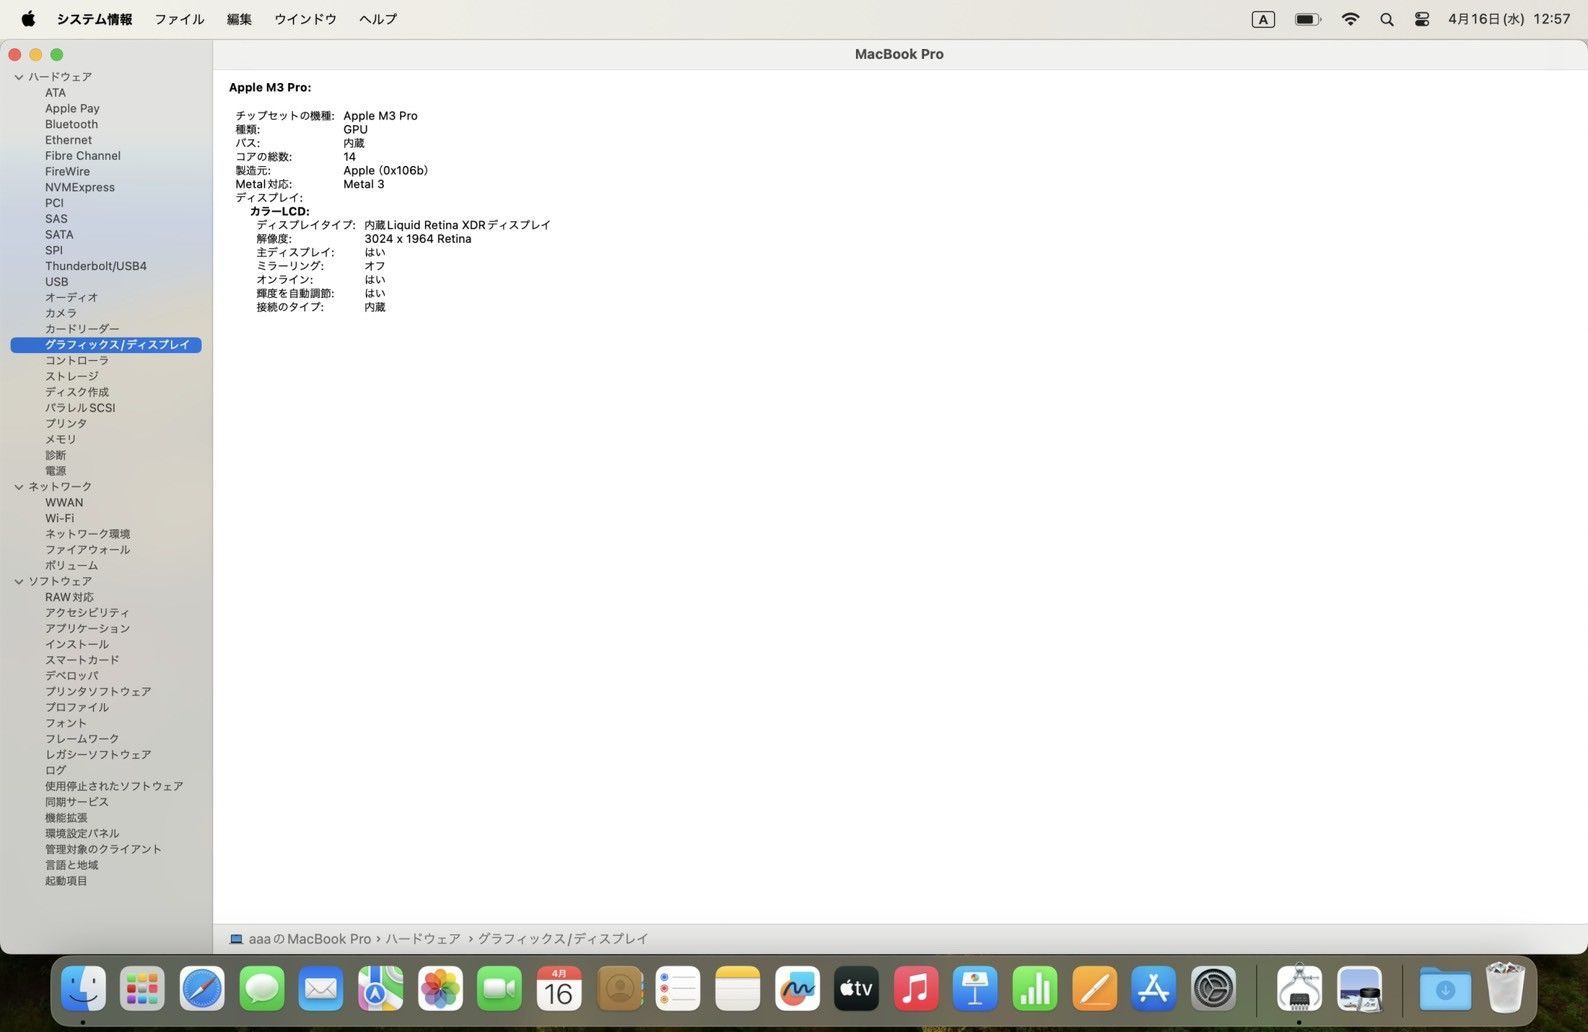1588x1032 pixels.
Task: Click System Information chip icon in Dock
Action: pos(1299,989)
